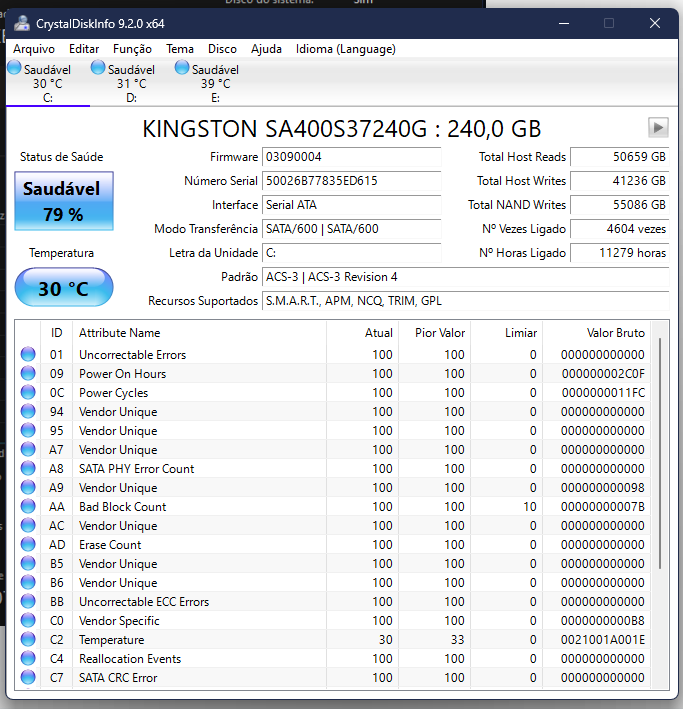Click raw value 0000000011FC of Power Cycles
Screen dimensions: 683x709
point(603,392)
